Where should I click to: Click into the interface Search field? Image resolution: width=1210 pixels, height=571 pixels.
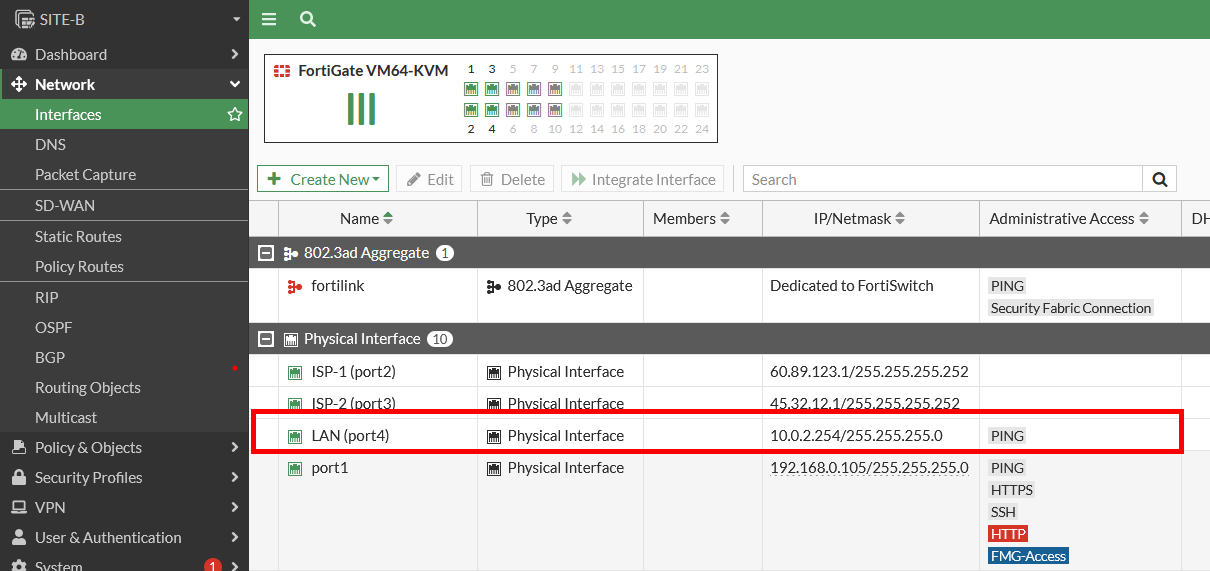coord(940,179)
